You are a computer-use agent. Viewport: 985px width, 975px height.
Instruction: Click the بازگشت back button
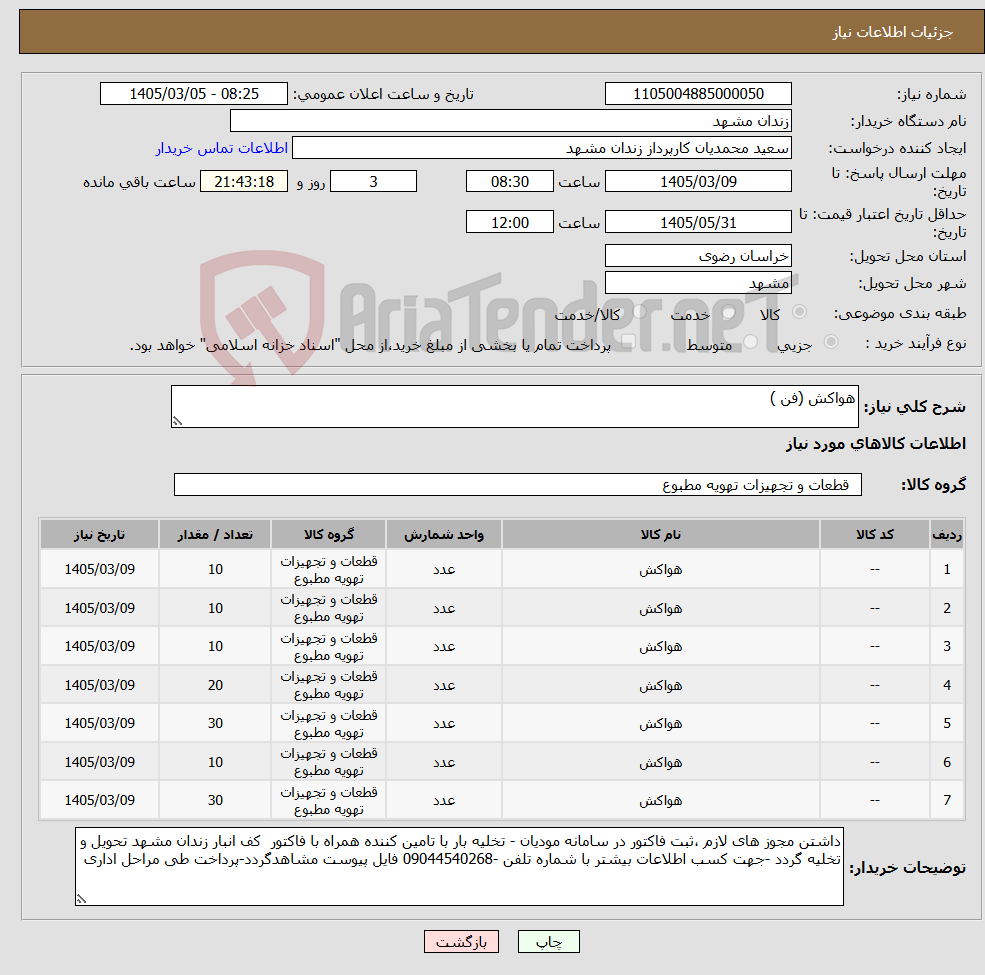[x=461, y=942]
